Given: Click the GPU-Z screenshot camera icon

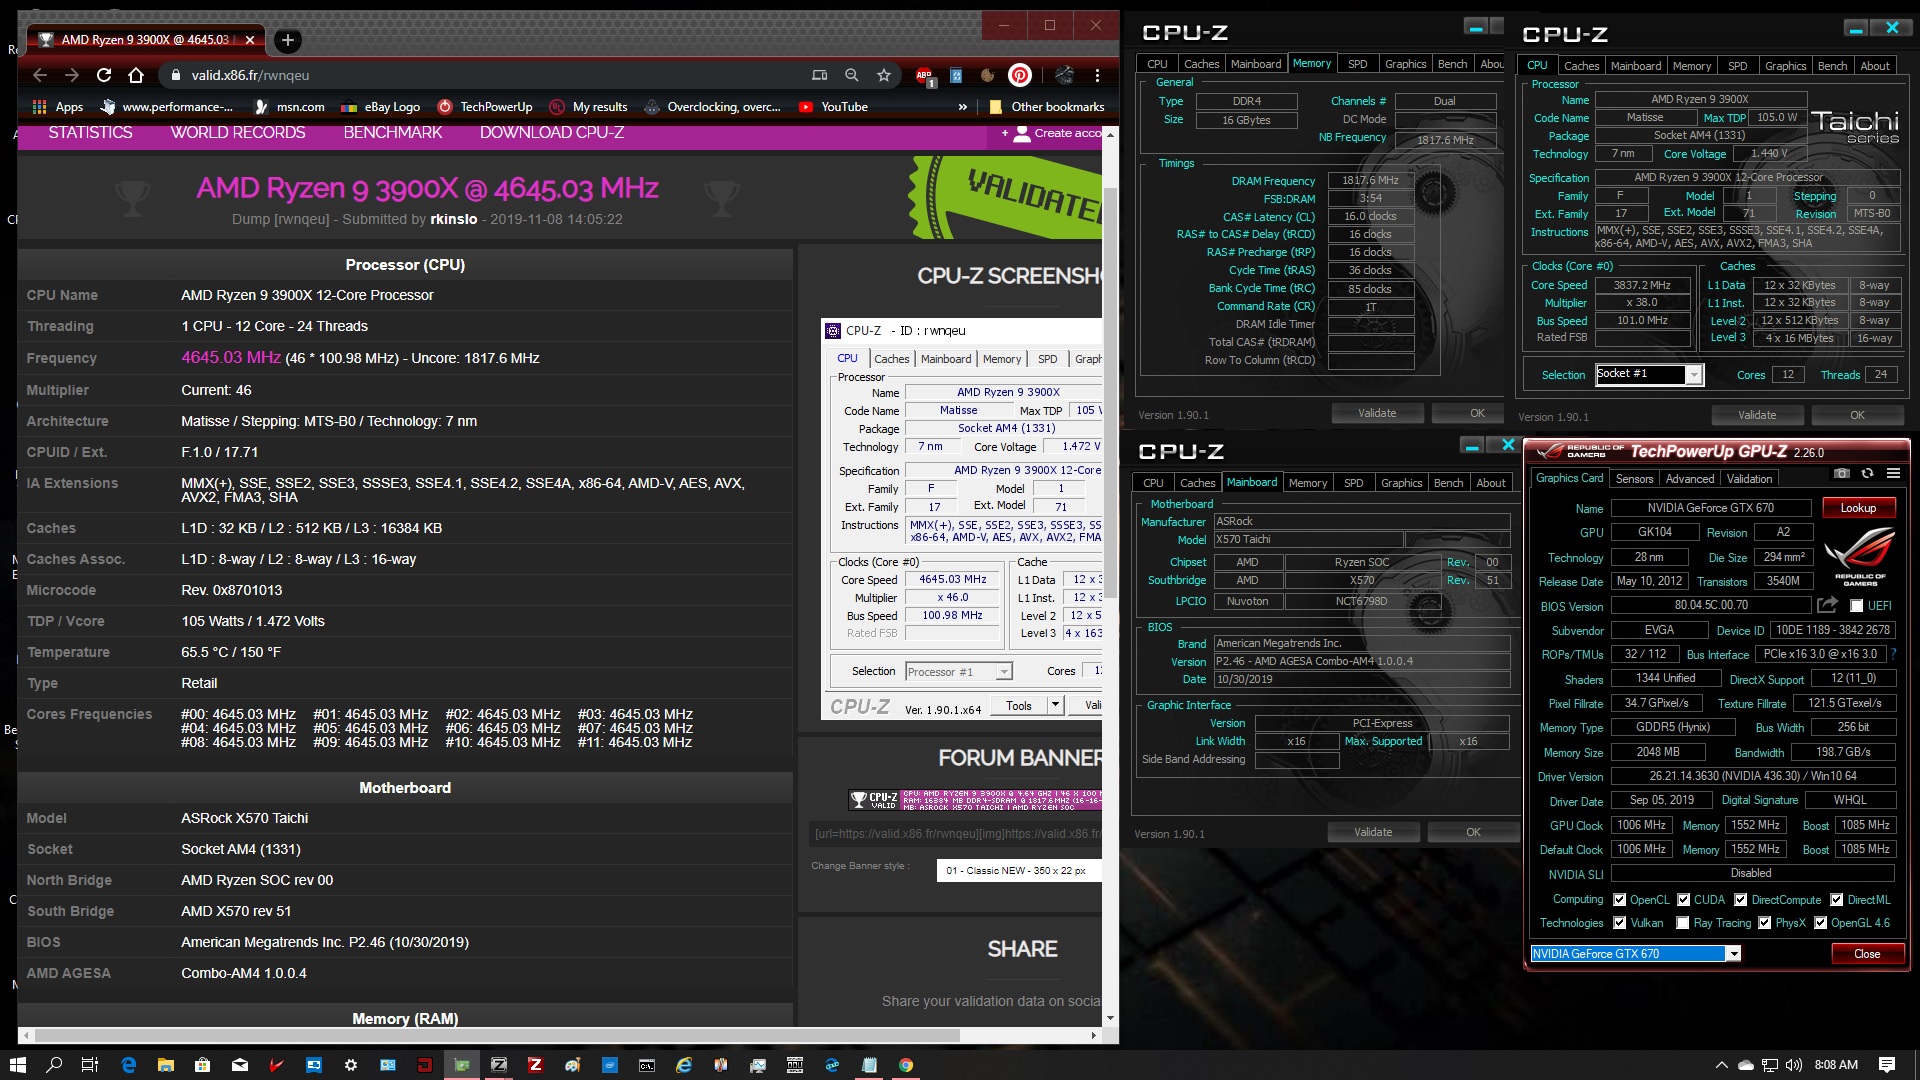Looking at the screenshot, I should 1842,474.
